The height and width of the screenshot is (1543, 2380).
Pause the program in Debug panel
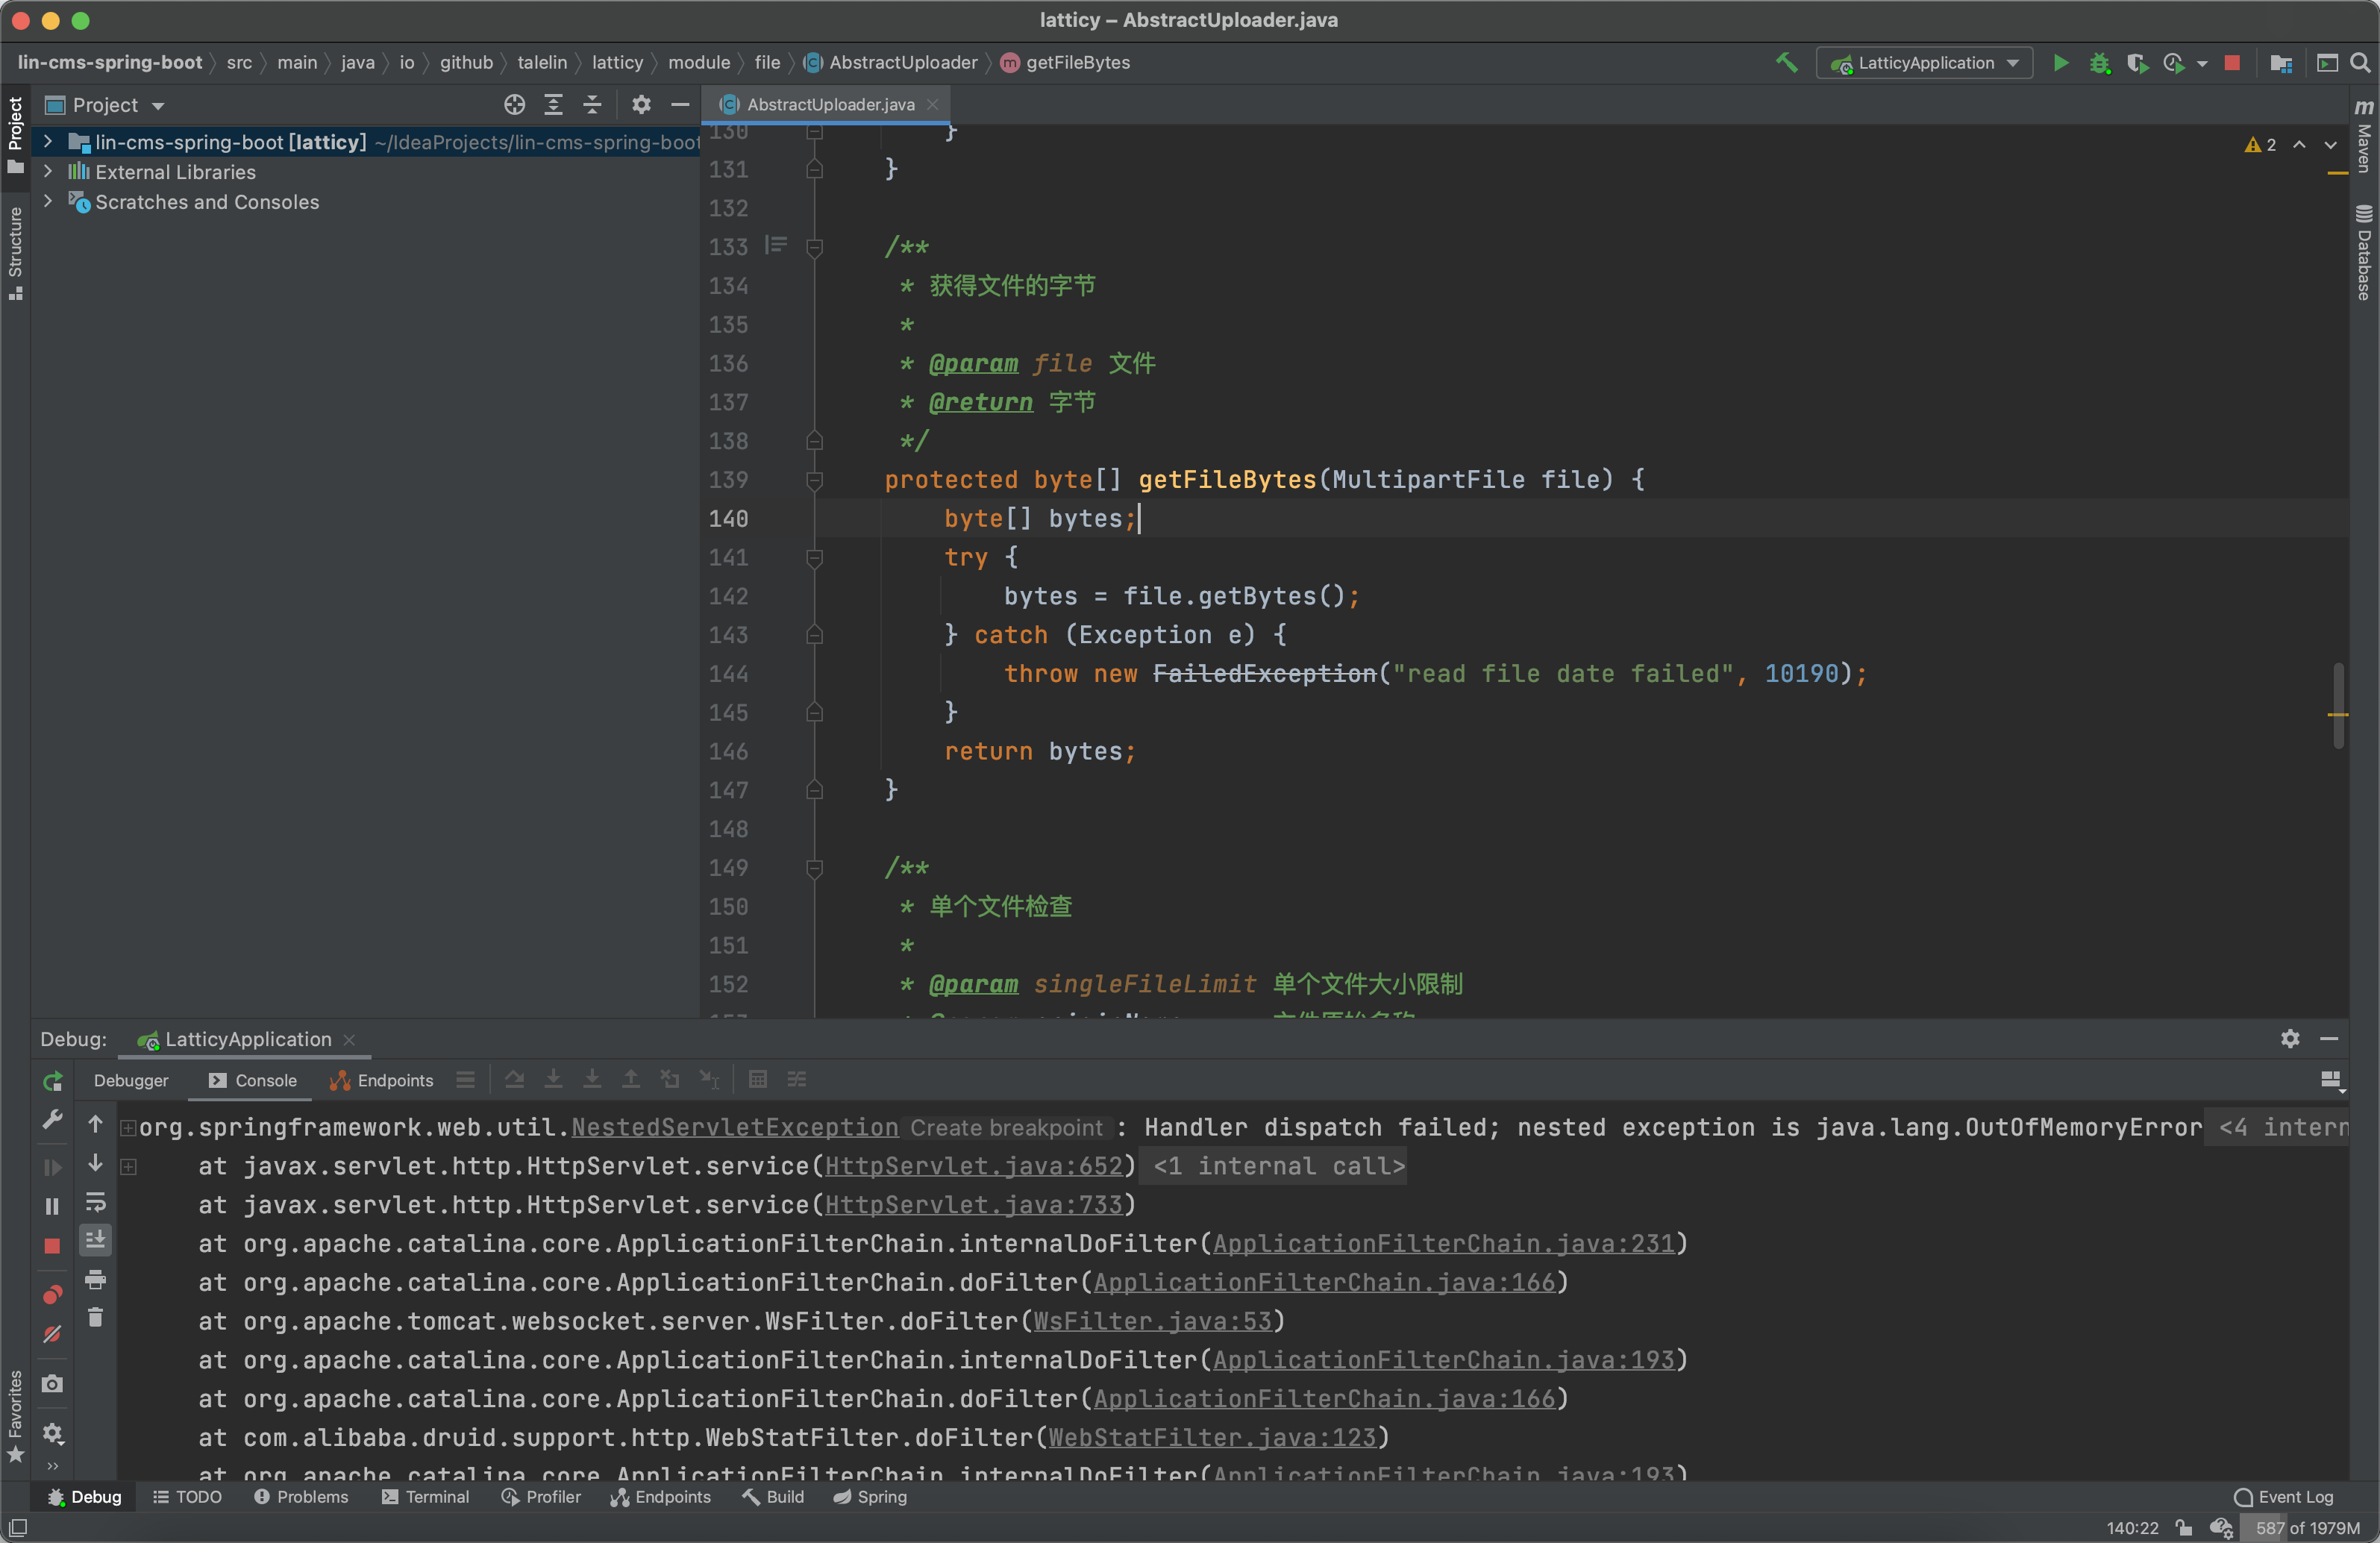(52, 1206)
